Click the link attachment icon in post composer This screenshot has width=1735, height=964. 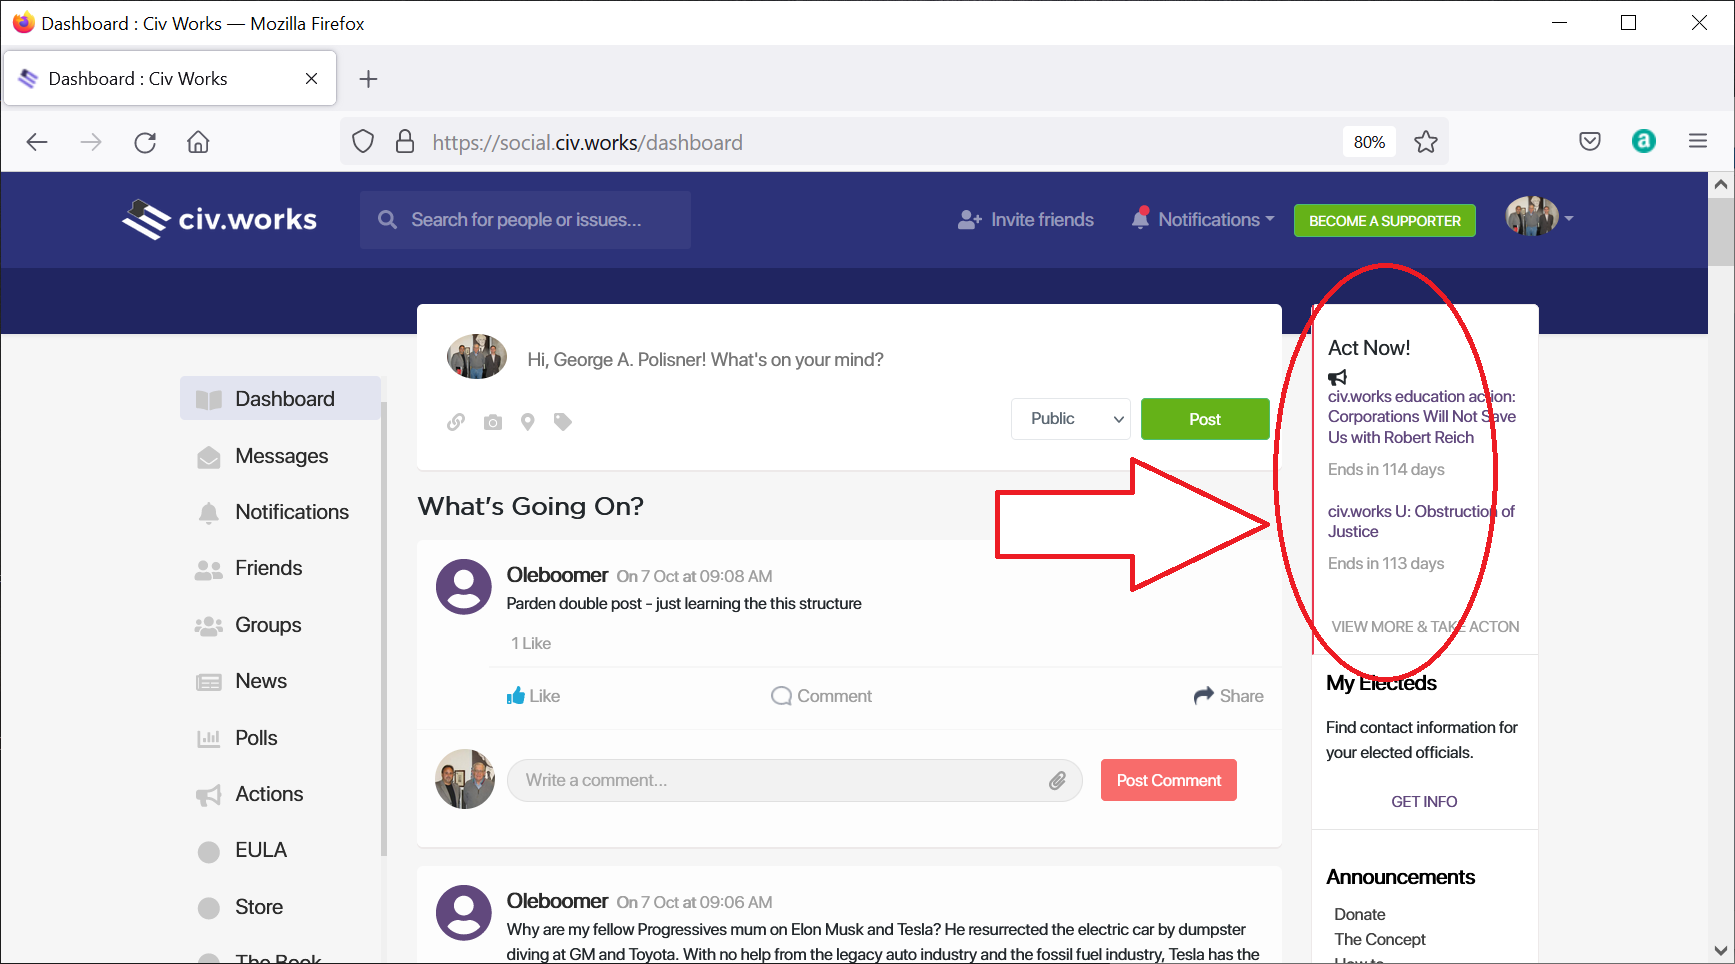[x=456, y=422]
